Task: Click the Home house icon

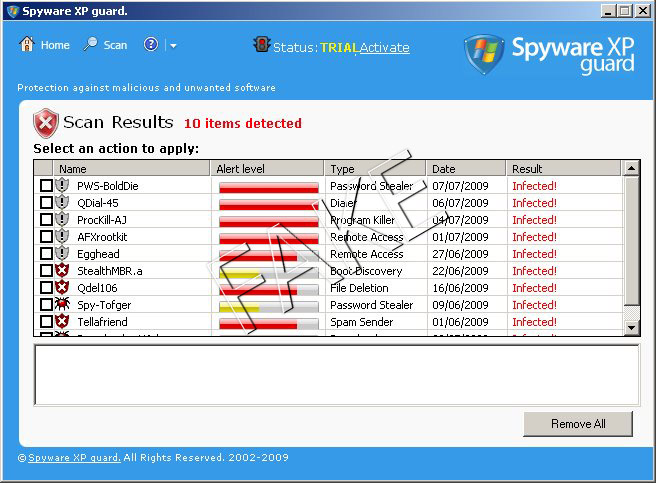Action: coord(27,44)
